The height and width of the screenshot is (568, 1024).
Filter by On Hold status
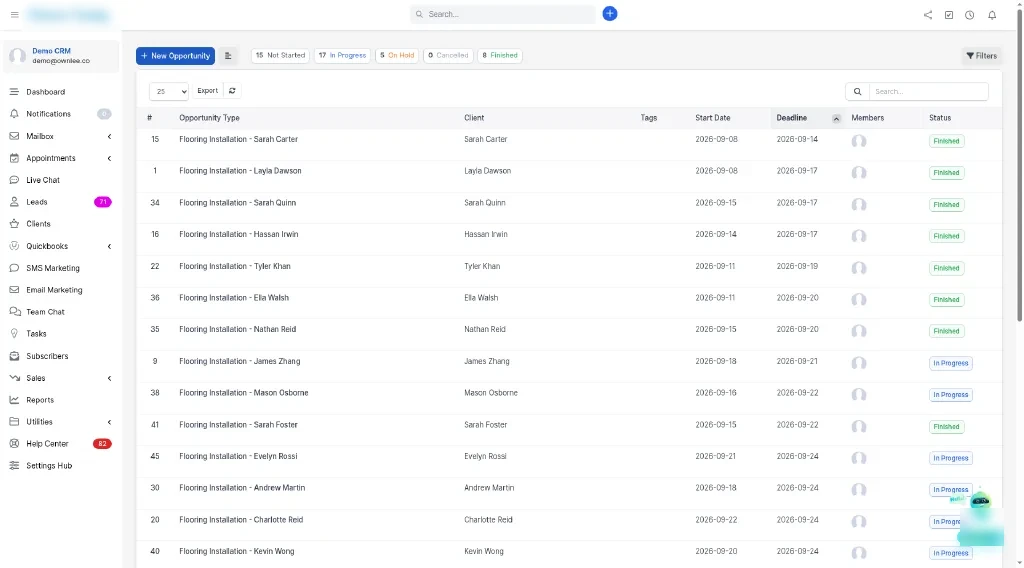pos(397,55)
